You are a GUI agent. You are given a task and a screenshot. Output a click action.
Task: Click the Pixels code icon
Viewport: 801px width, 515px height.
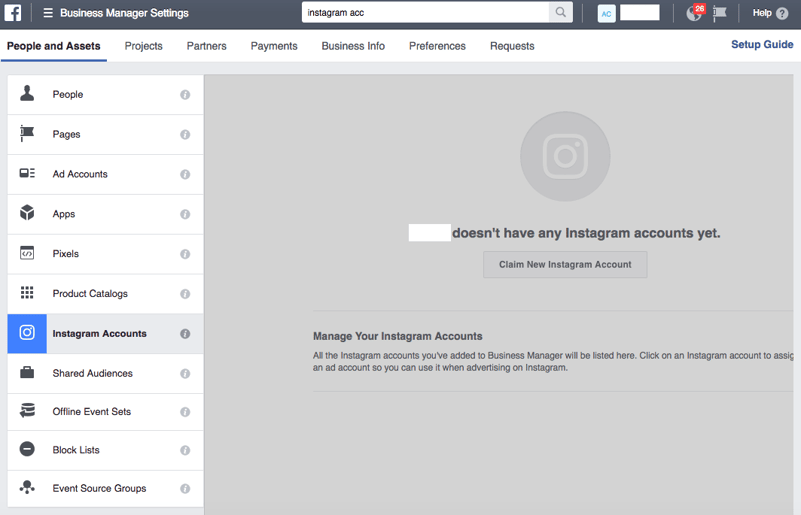tap(27, 253)
